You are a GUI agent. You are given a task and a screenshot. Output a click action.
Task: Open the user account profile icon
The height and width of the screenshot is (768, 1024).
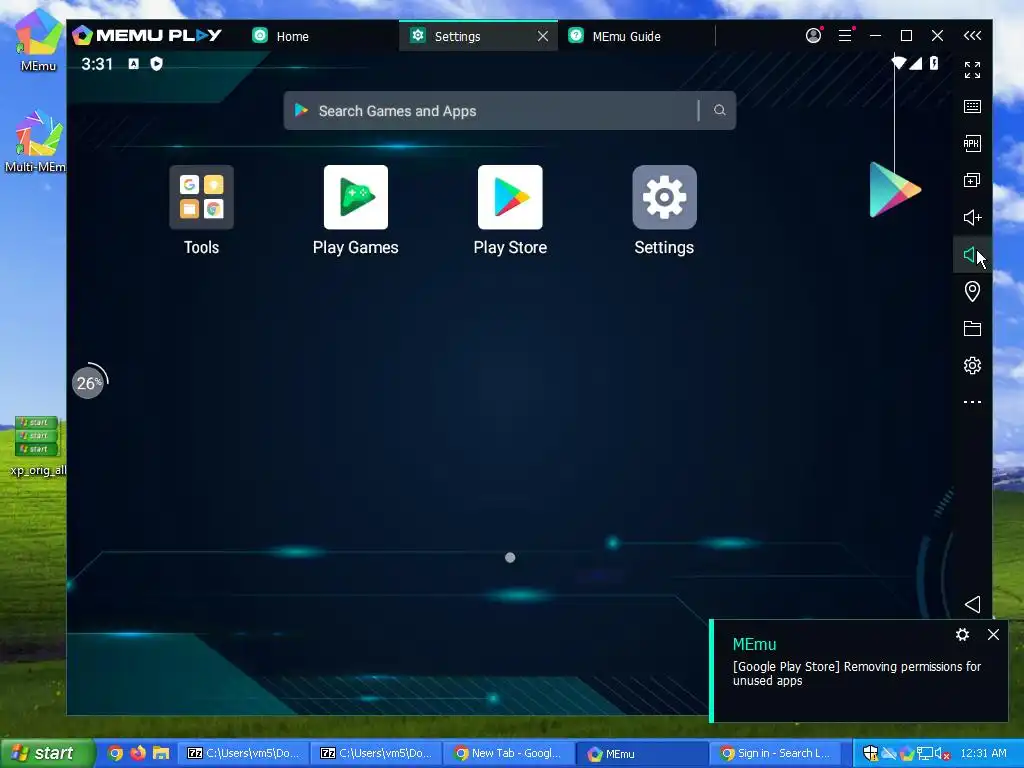pyautogui.click(x=813, y=35)
